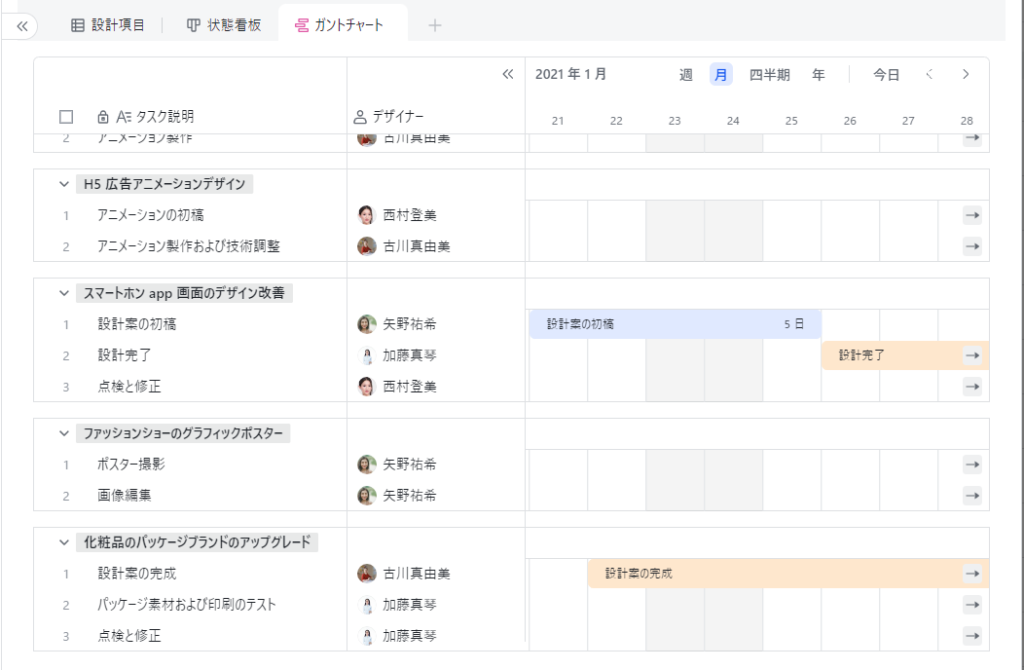Open 状態看板 tab
Viewport: 1024px width, 670px height.
(224, 25)
